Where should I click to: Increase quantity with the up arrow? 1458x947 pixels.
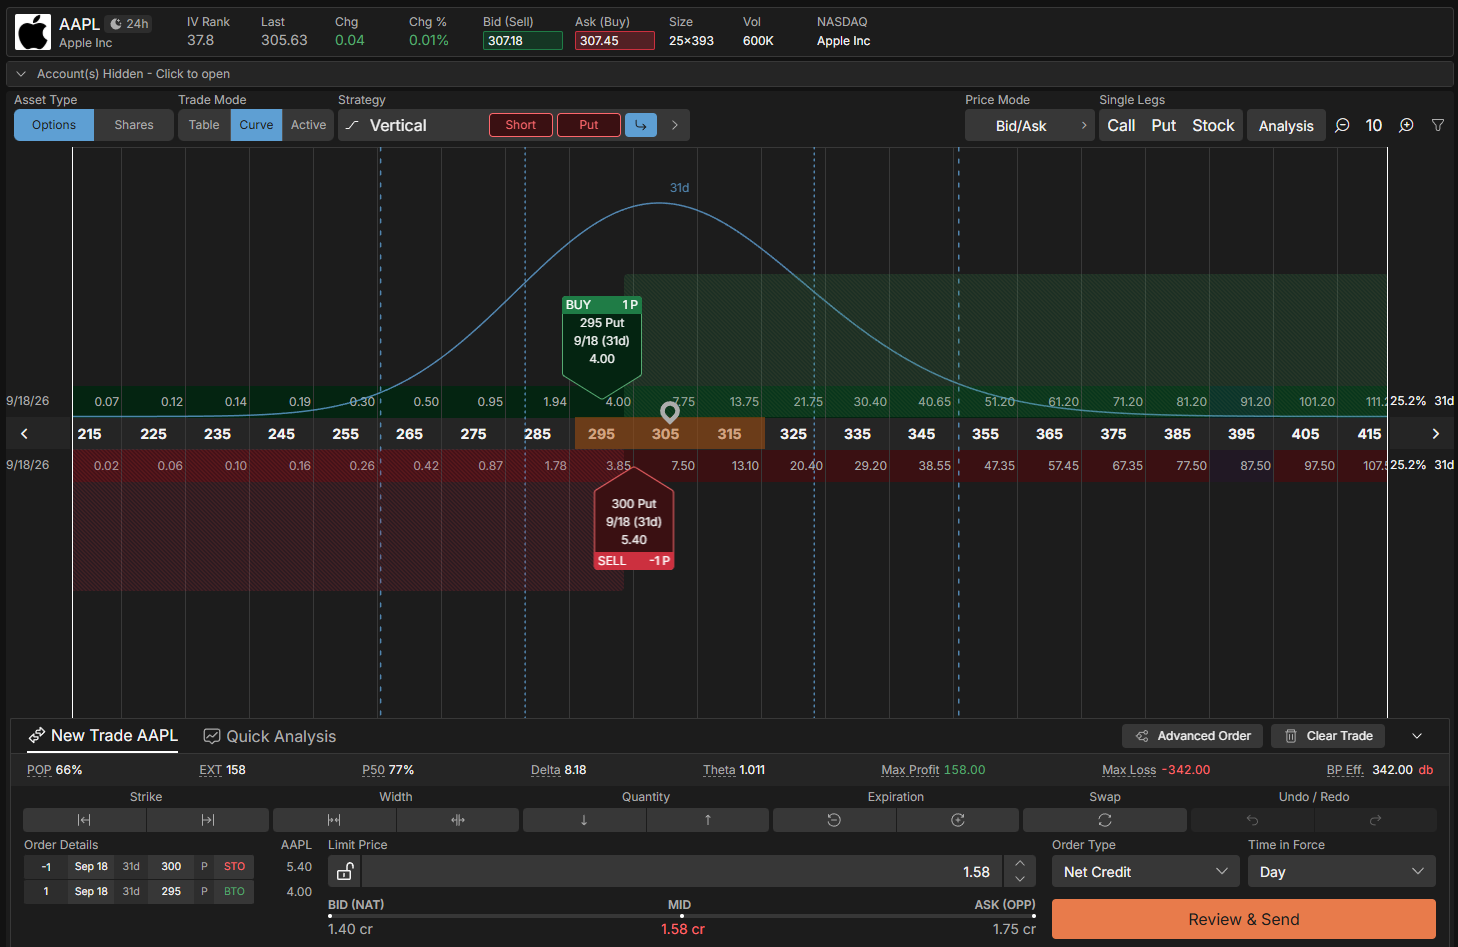coord(708,820)
